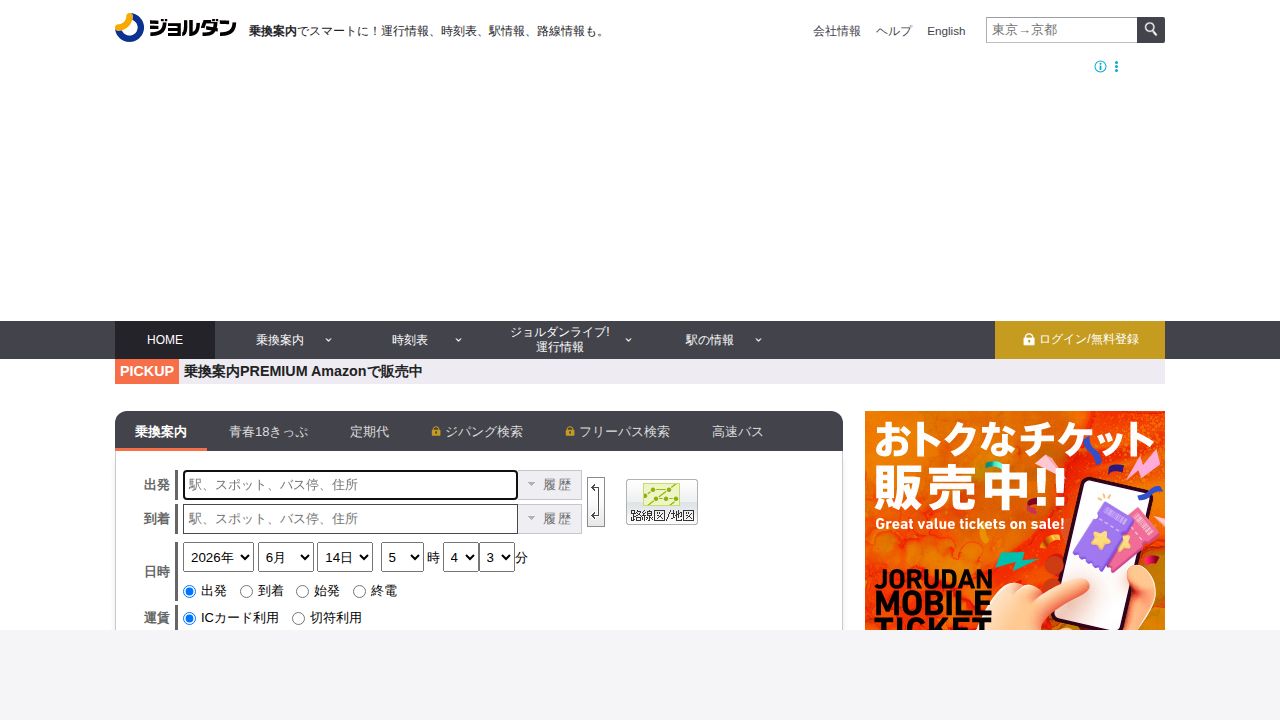Click the lock icon beside フリーパス検索
Screen dimensions: 1280x720
(x=570, y=432)
